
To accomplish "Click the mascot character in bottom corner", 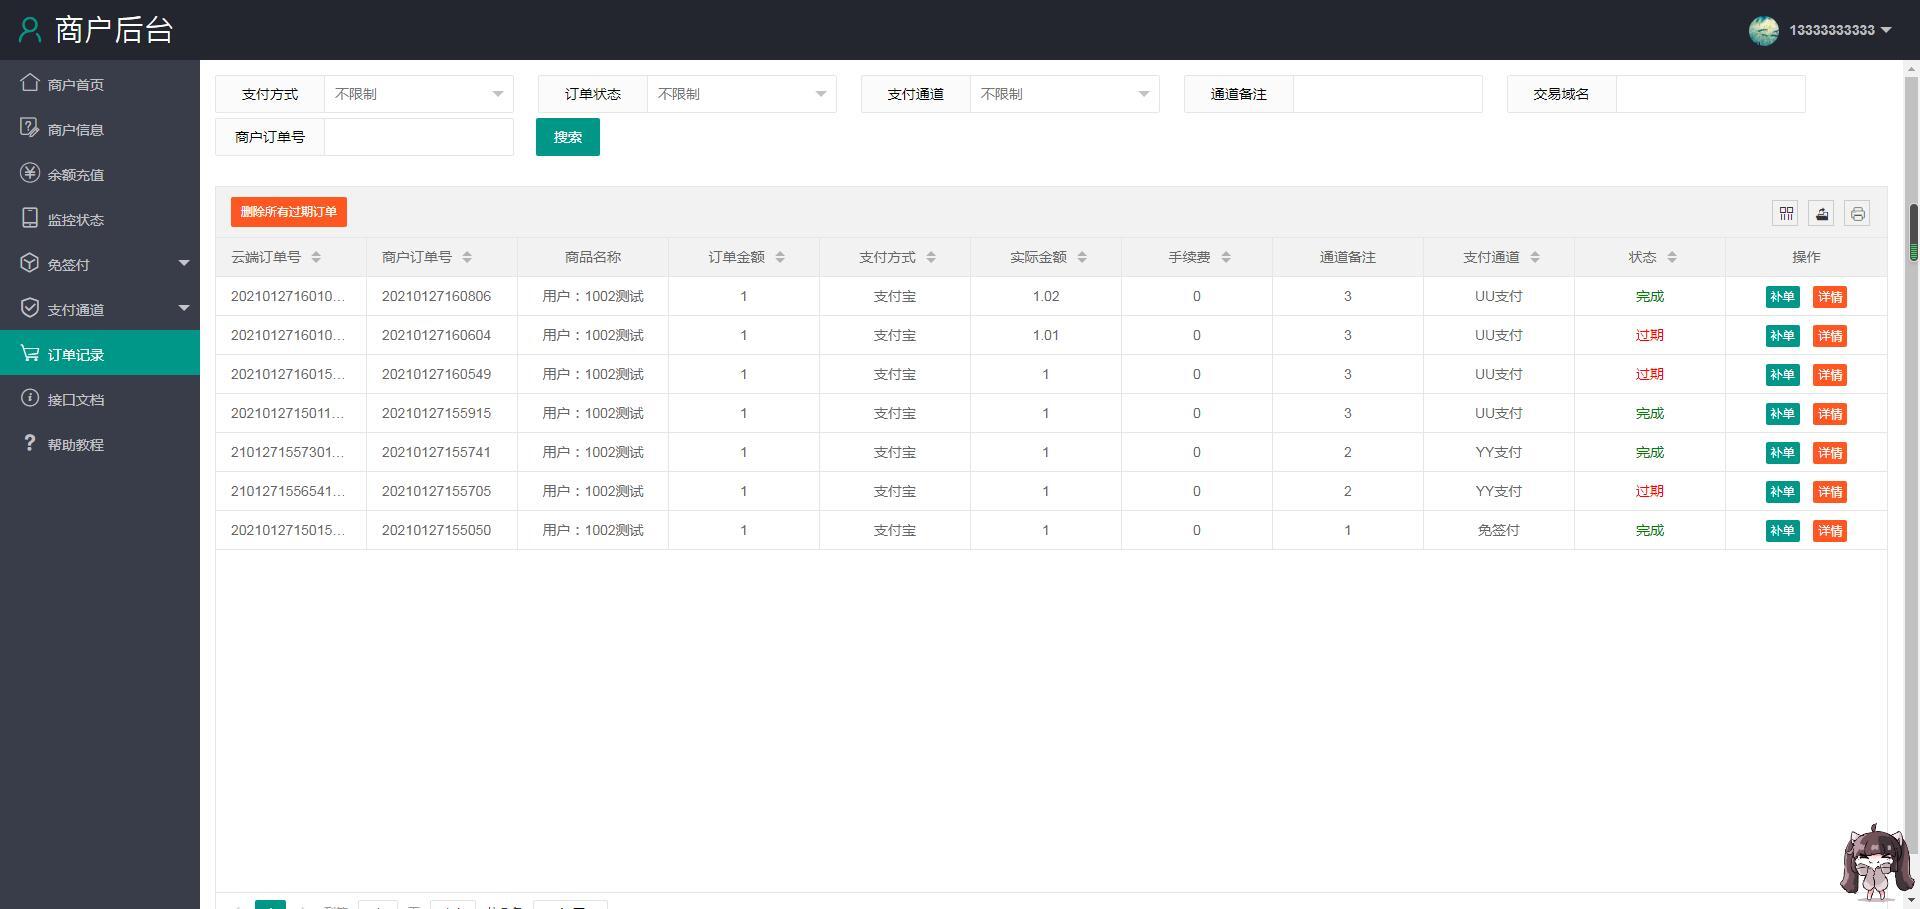I will coord(1875,862).
